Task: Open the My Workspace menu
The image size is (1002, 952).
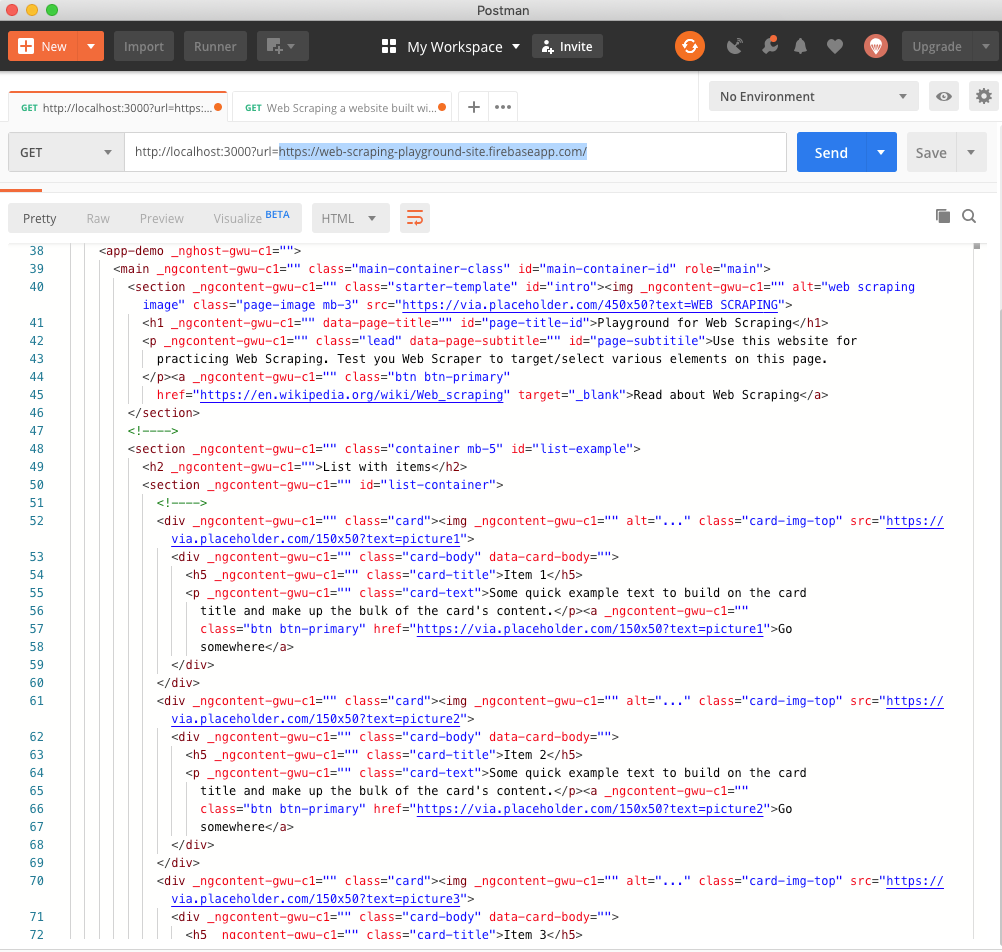Action: (x=453, y=46)
